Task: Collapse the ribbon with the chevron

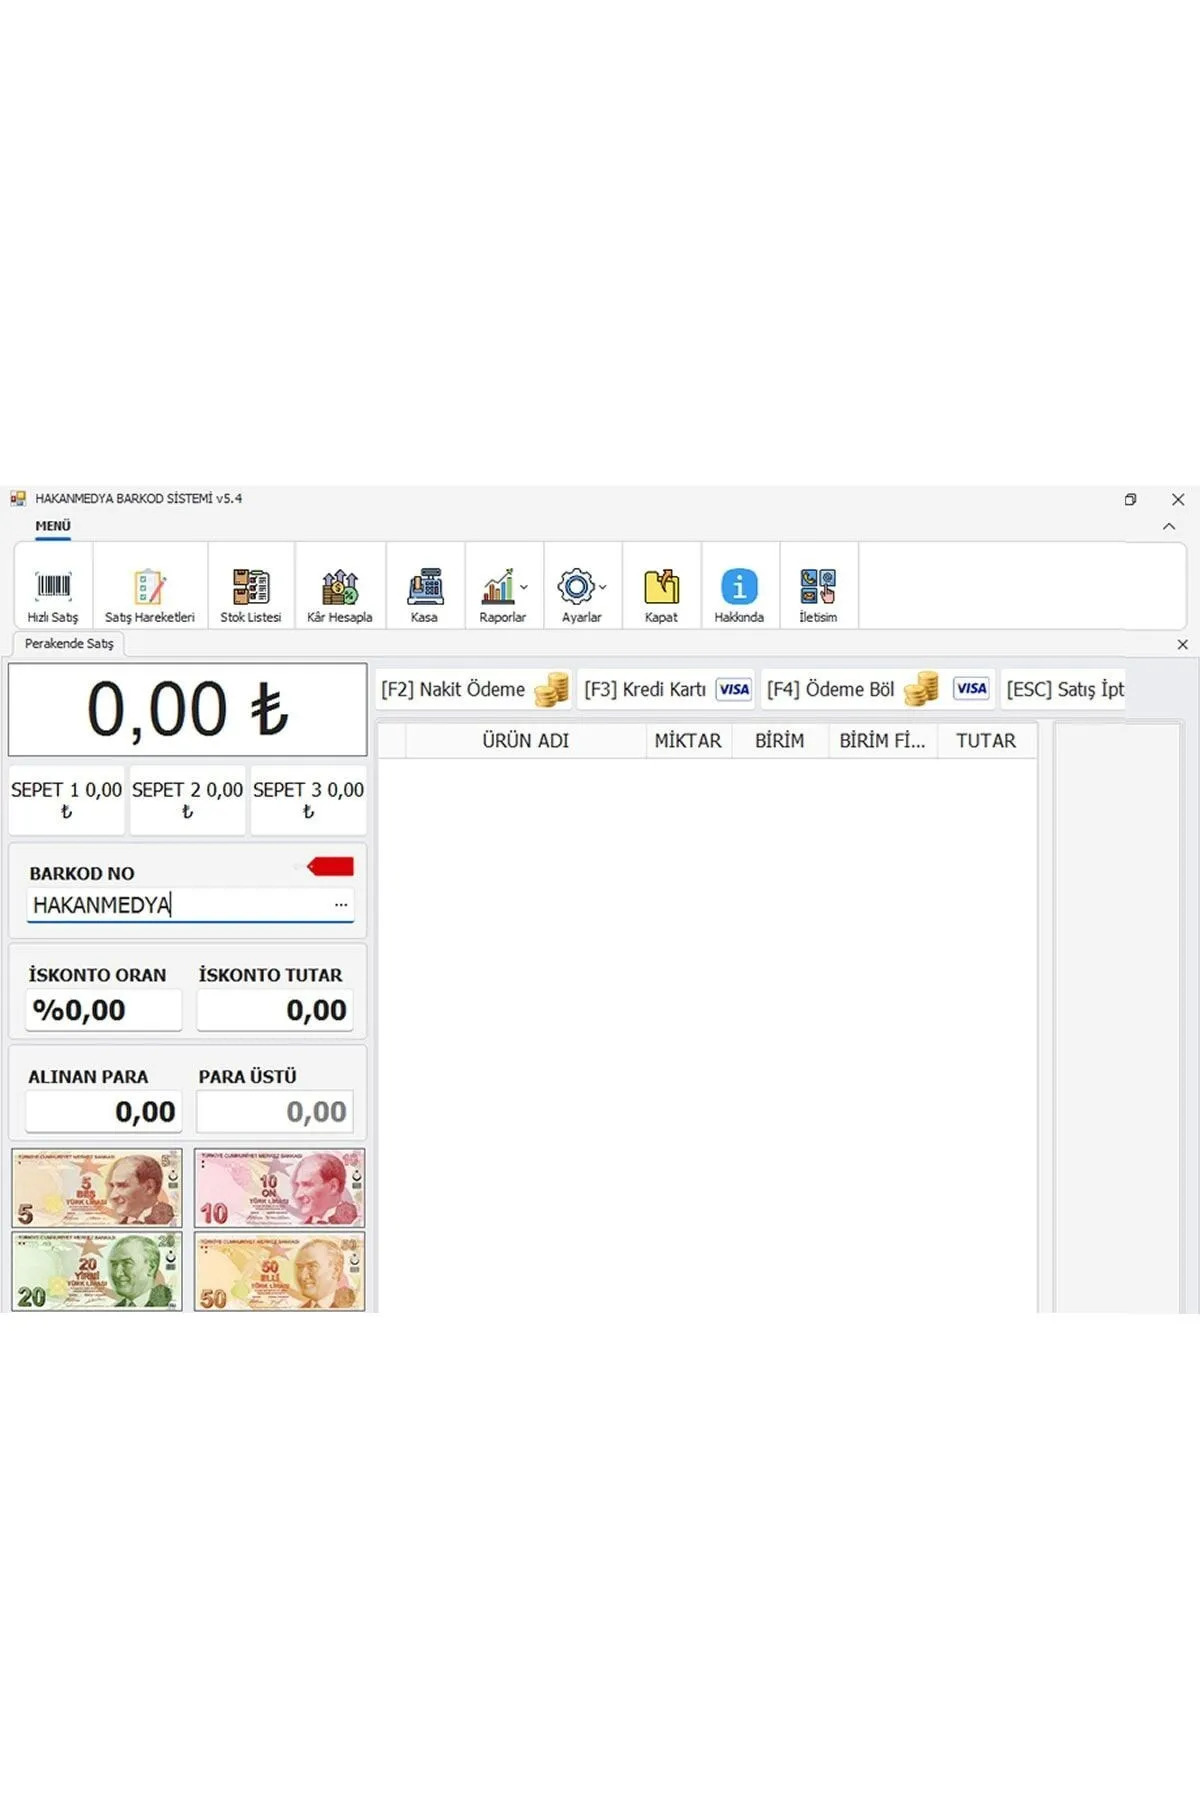Action: click(1169, 527)
